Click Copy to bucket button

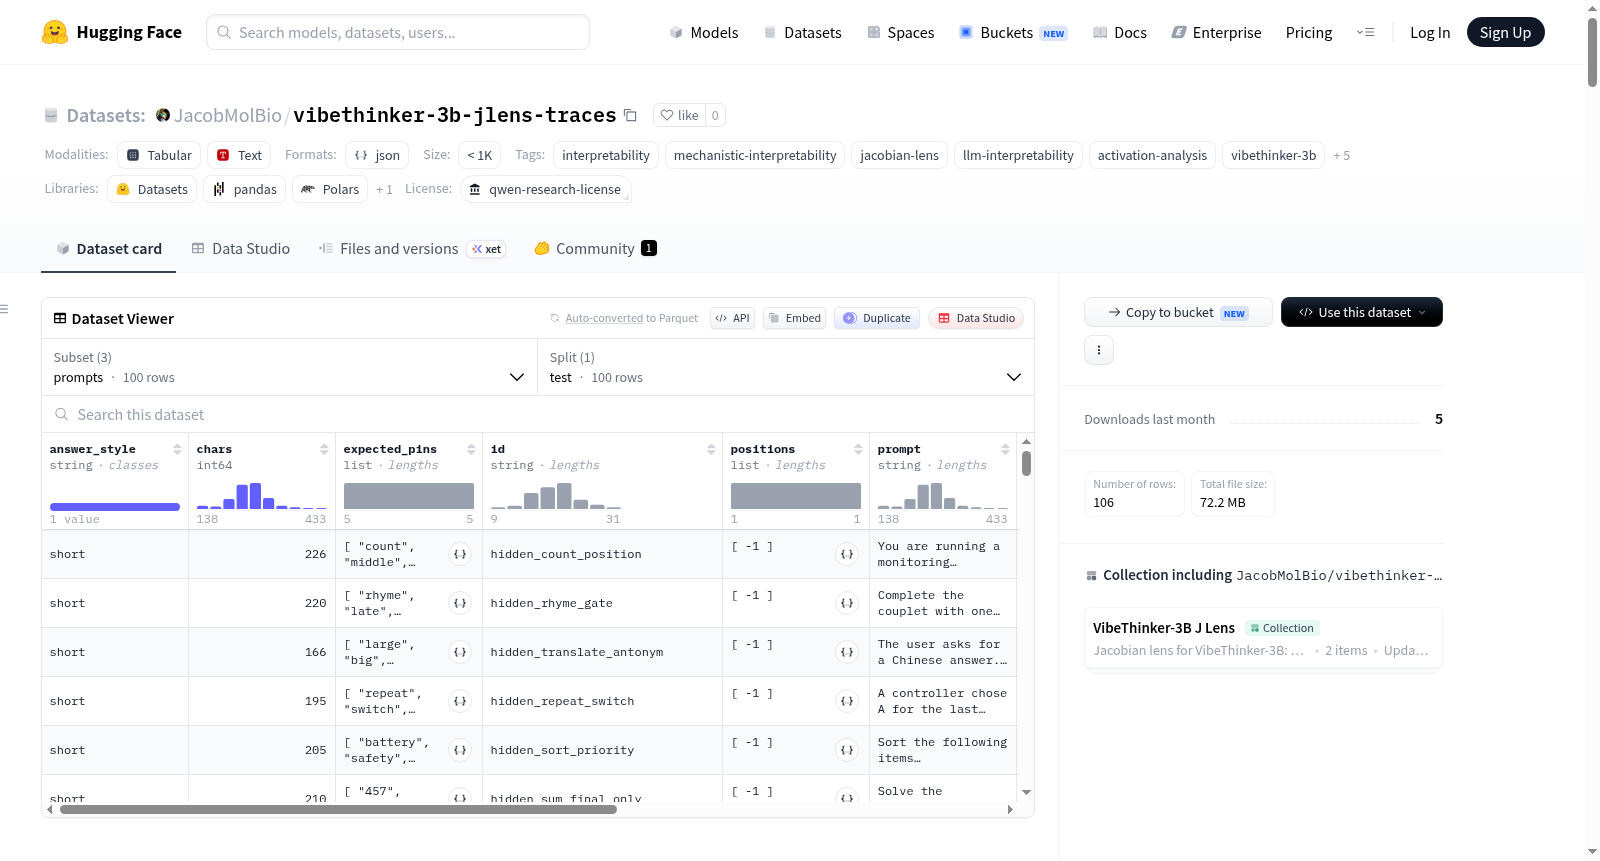pyautogui.click(x=1178, y=312)
